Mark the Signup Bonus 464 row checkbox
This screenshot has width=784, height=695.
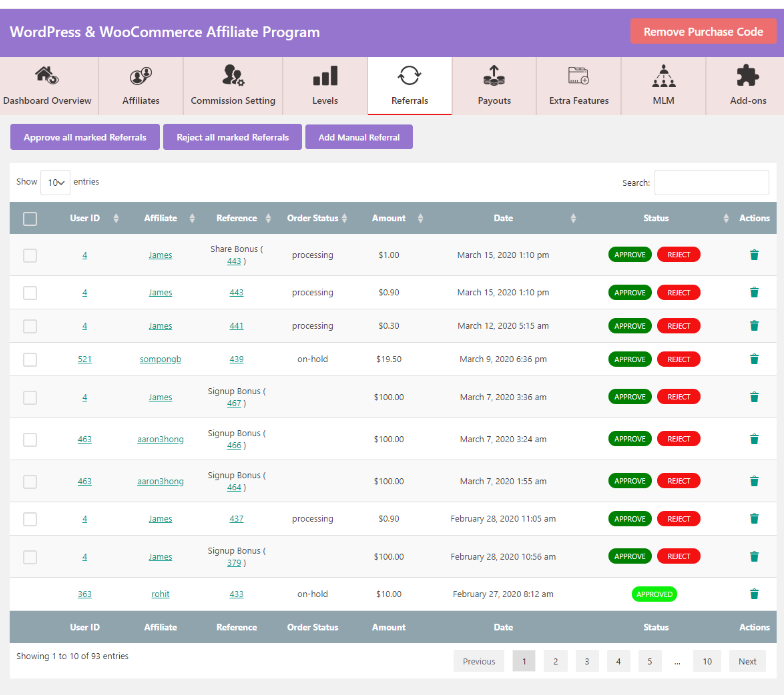point(30,482)
